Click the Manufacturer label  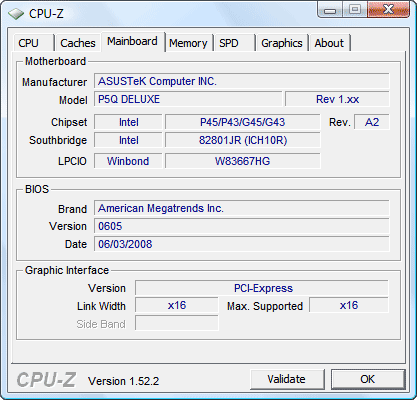point(54,82)
